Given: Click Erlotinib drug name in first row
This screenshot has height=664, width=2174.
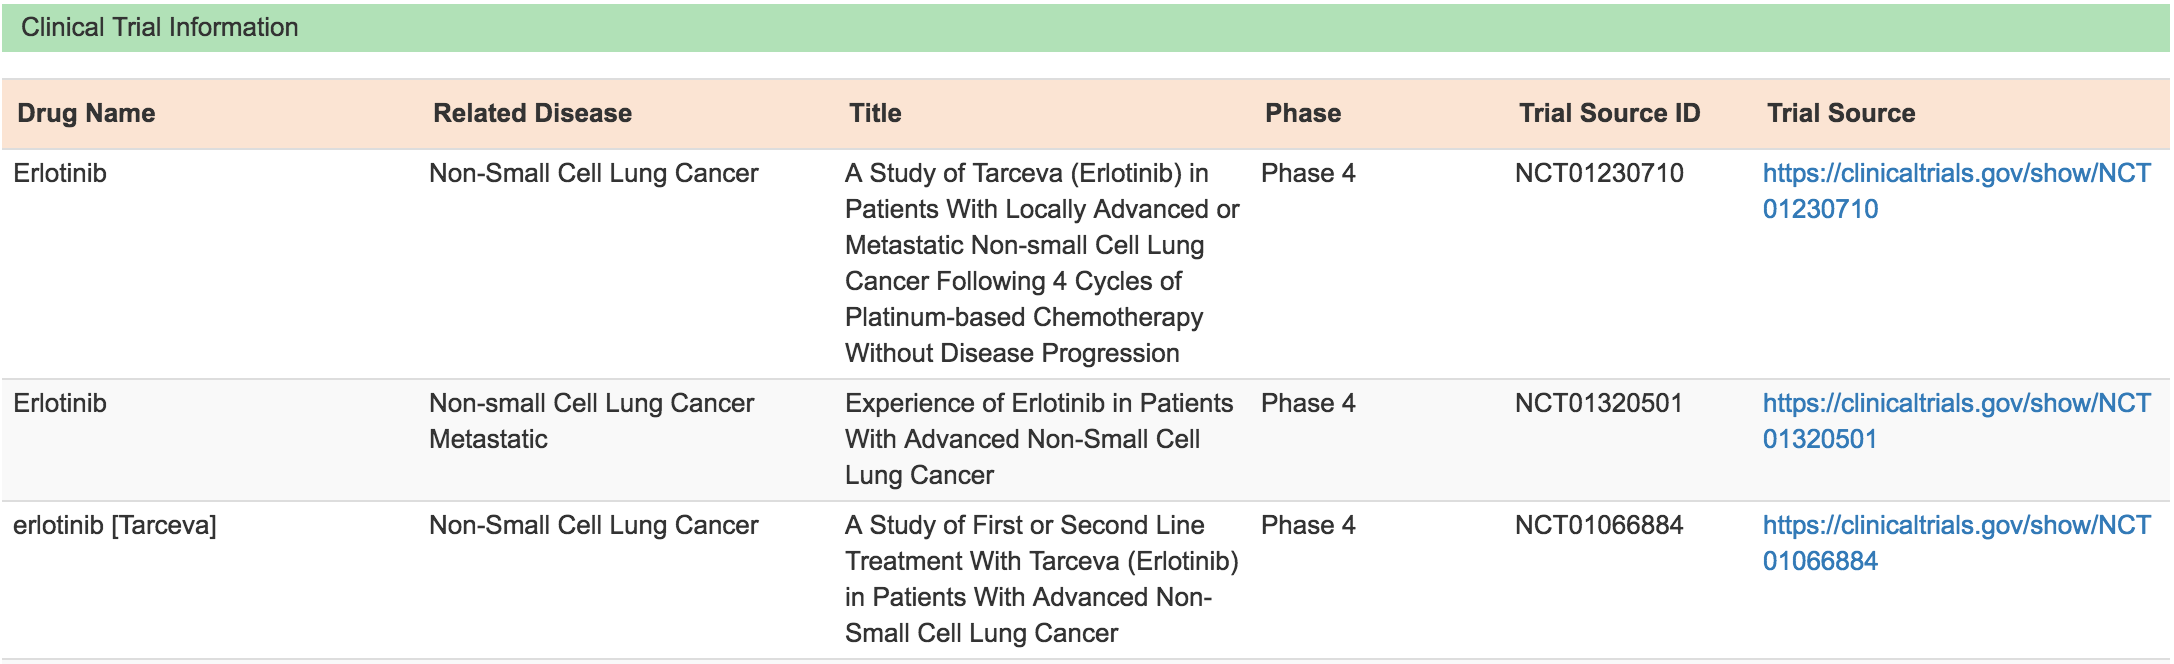Looking at the screenshot, I should [60, 173].
